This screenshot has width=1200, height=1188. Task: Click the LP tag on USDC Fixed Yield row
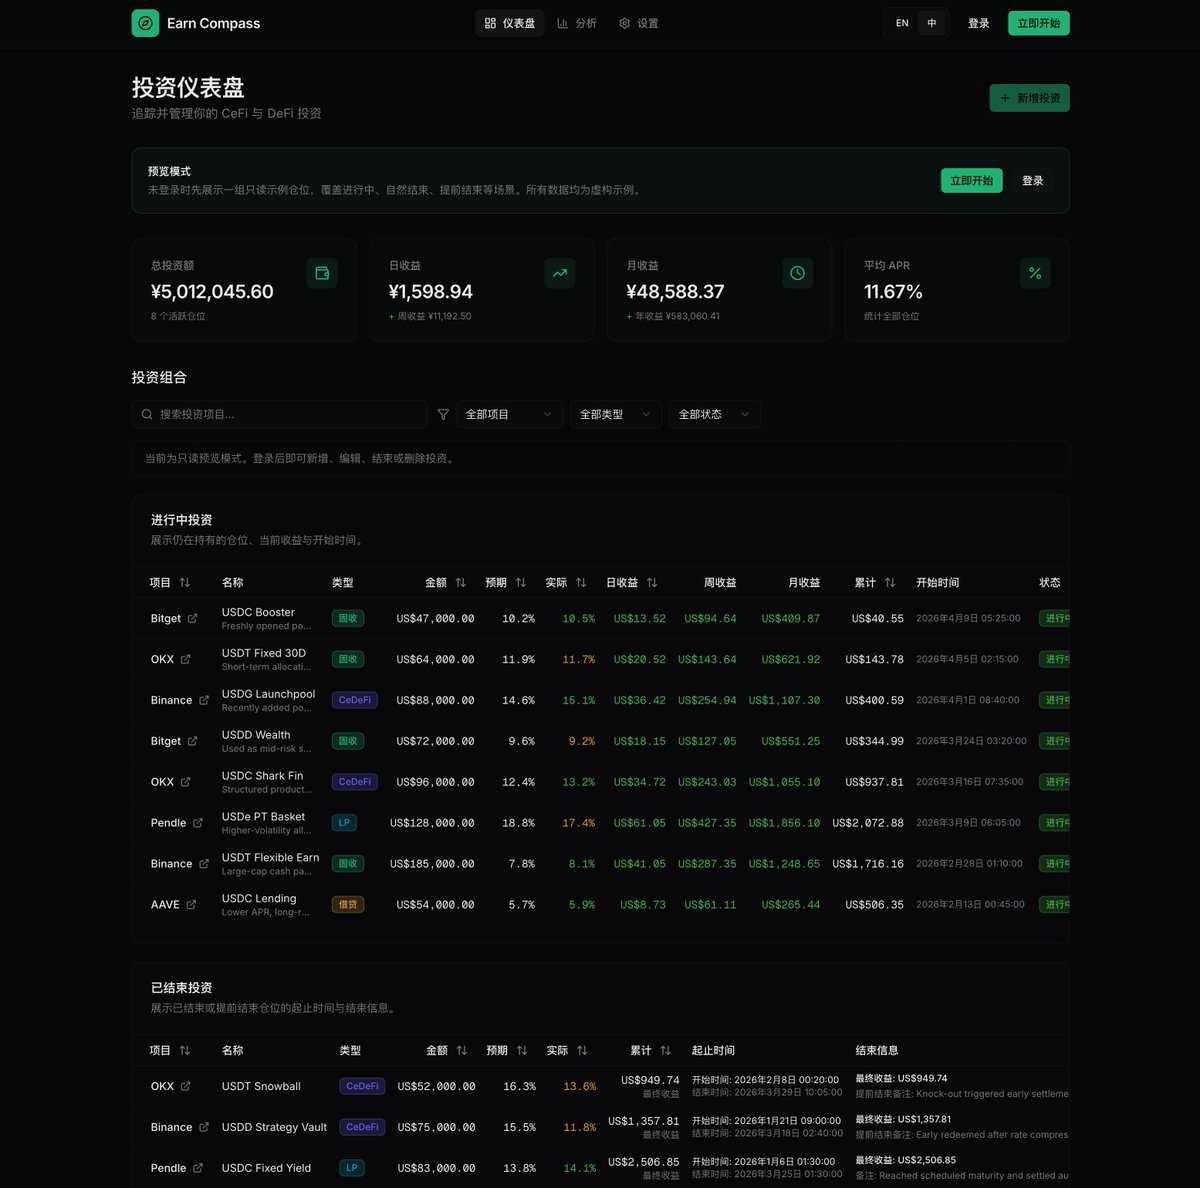(352, 1168)
